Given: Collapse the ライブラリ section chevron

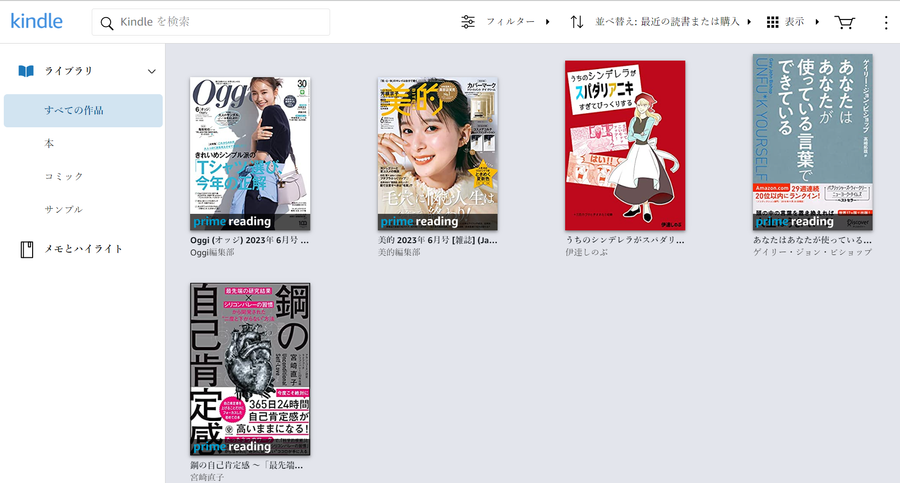Looking at the screenshot, I should click(152, 71).
